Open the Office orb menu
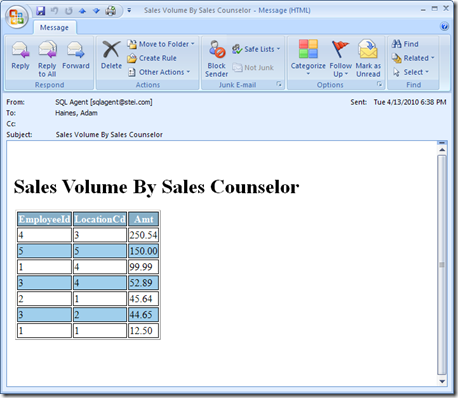 pyautogui.click(x=16, y=17)
